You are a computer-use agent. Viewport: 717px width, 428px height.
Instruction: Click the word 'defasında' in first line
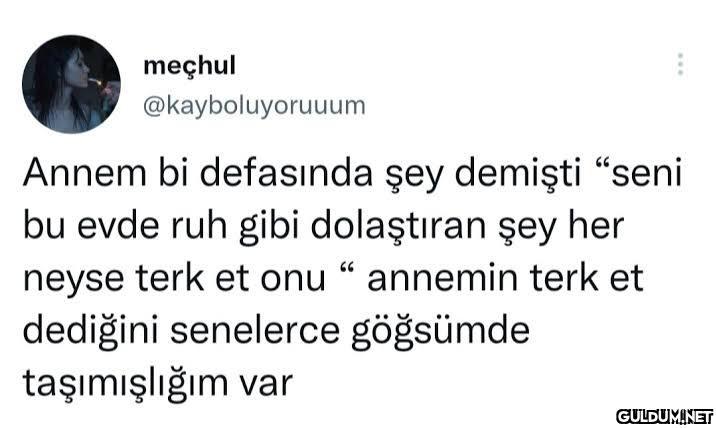coord(286,173)
